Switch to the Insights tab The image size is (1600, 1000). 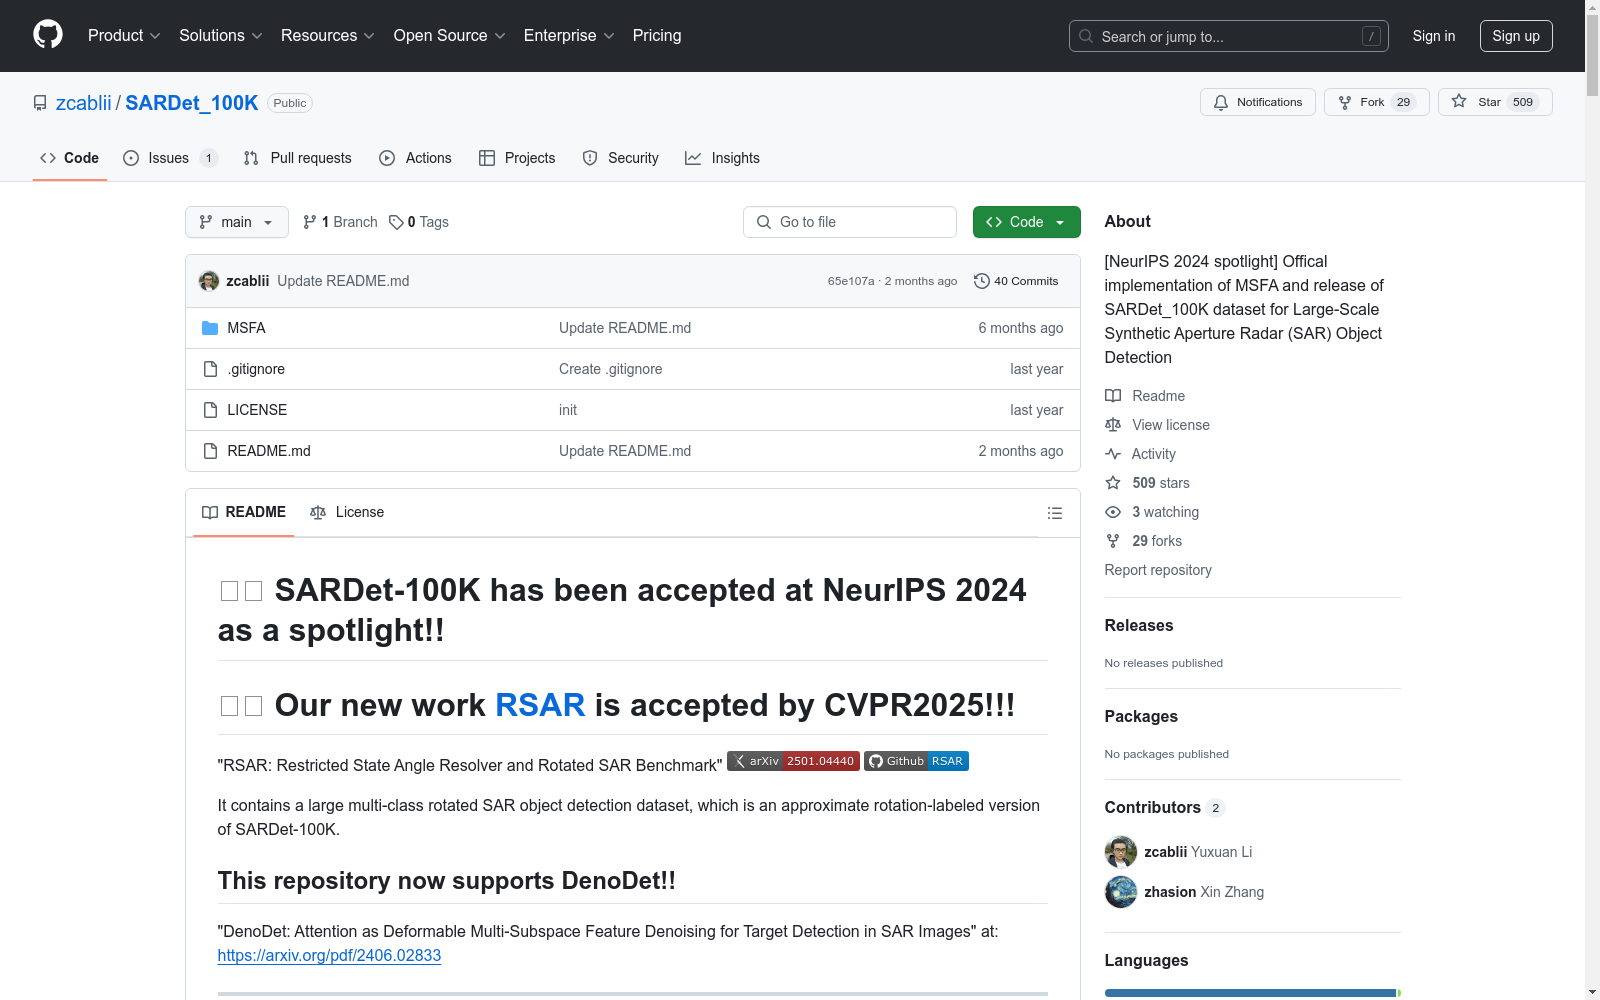[723, 158]
